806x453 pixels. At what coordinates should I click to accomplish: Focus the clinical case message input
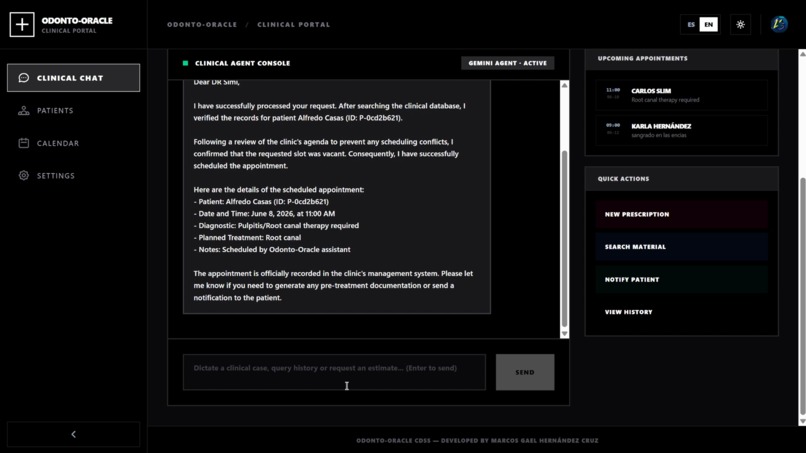click(x=334, y=372)
